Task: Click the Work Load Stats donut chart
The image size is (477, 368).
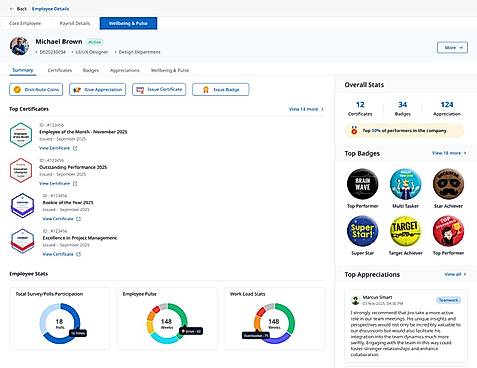Action: click(x=274, y=323)
